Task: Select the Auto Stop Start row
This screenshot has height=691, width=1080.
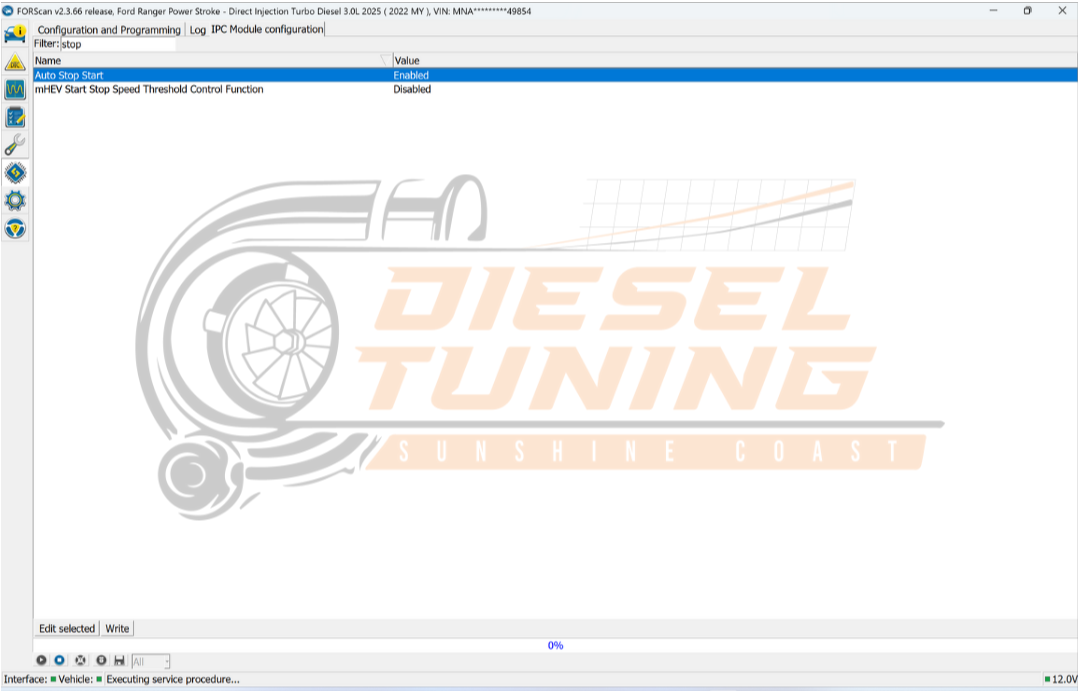Action: click(x=200, y=75)
